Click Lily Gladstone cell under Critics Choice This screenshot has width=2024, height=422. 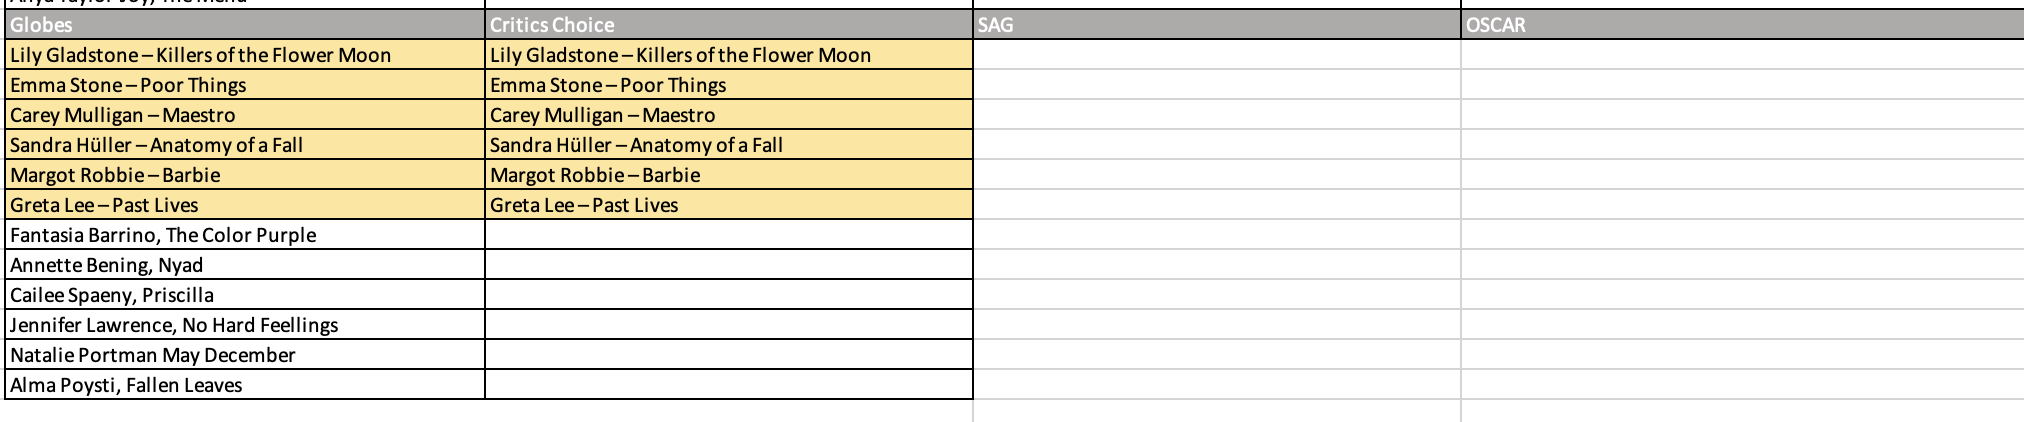tap(728, 55)
